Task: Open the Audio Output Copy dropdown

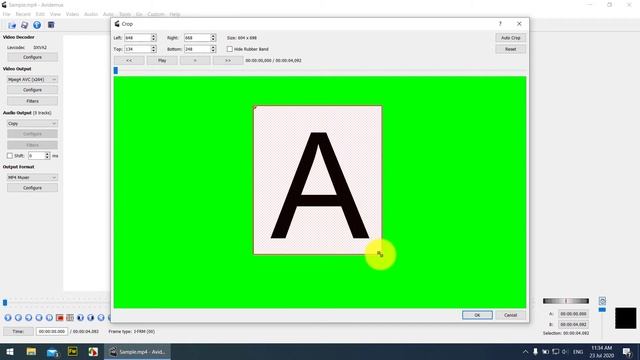Action: coord(32,123)
